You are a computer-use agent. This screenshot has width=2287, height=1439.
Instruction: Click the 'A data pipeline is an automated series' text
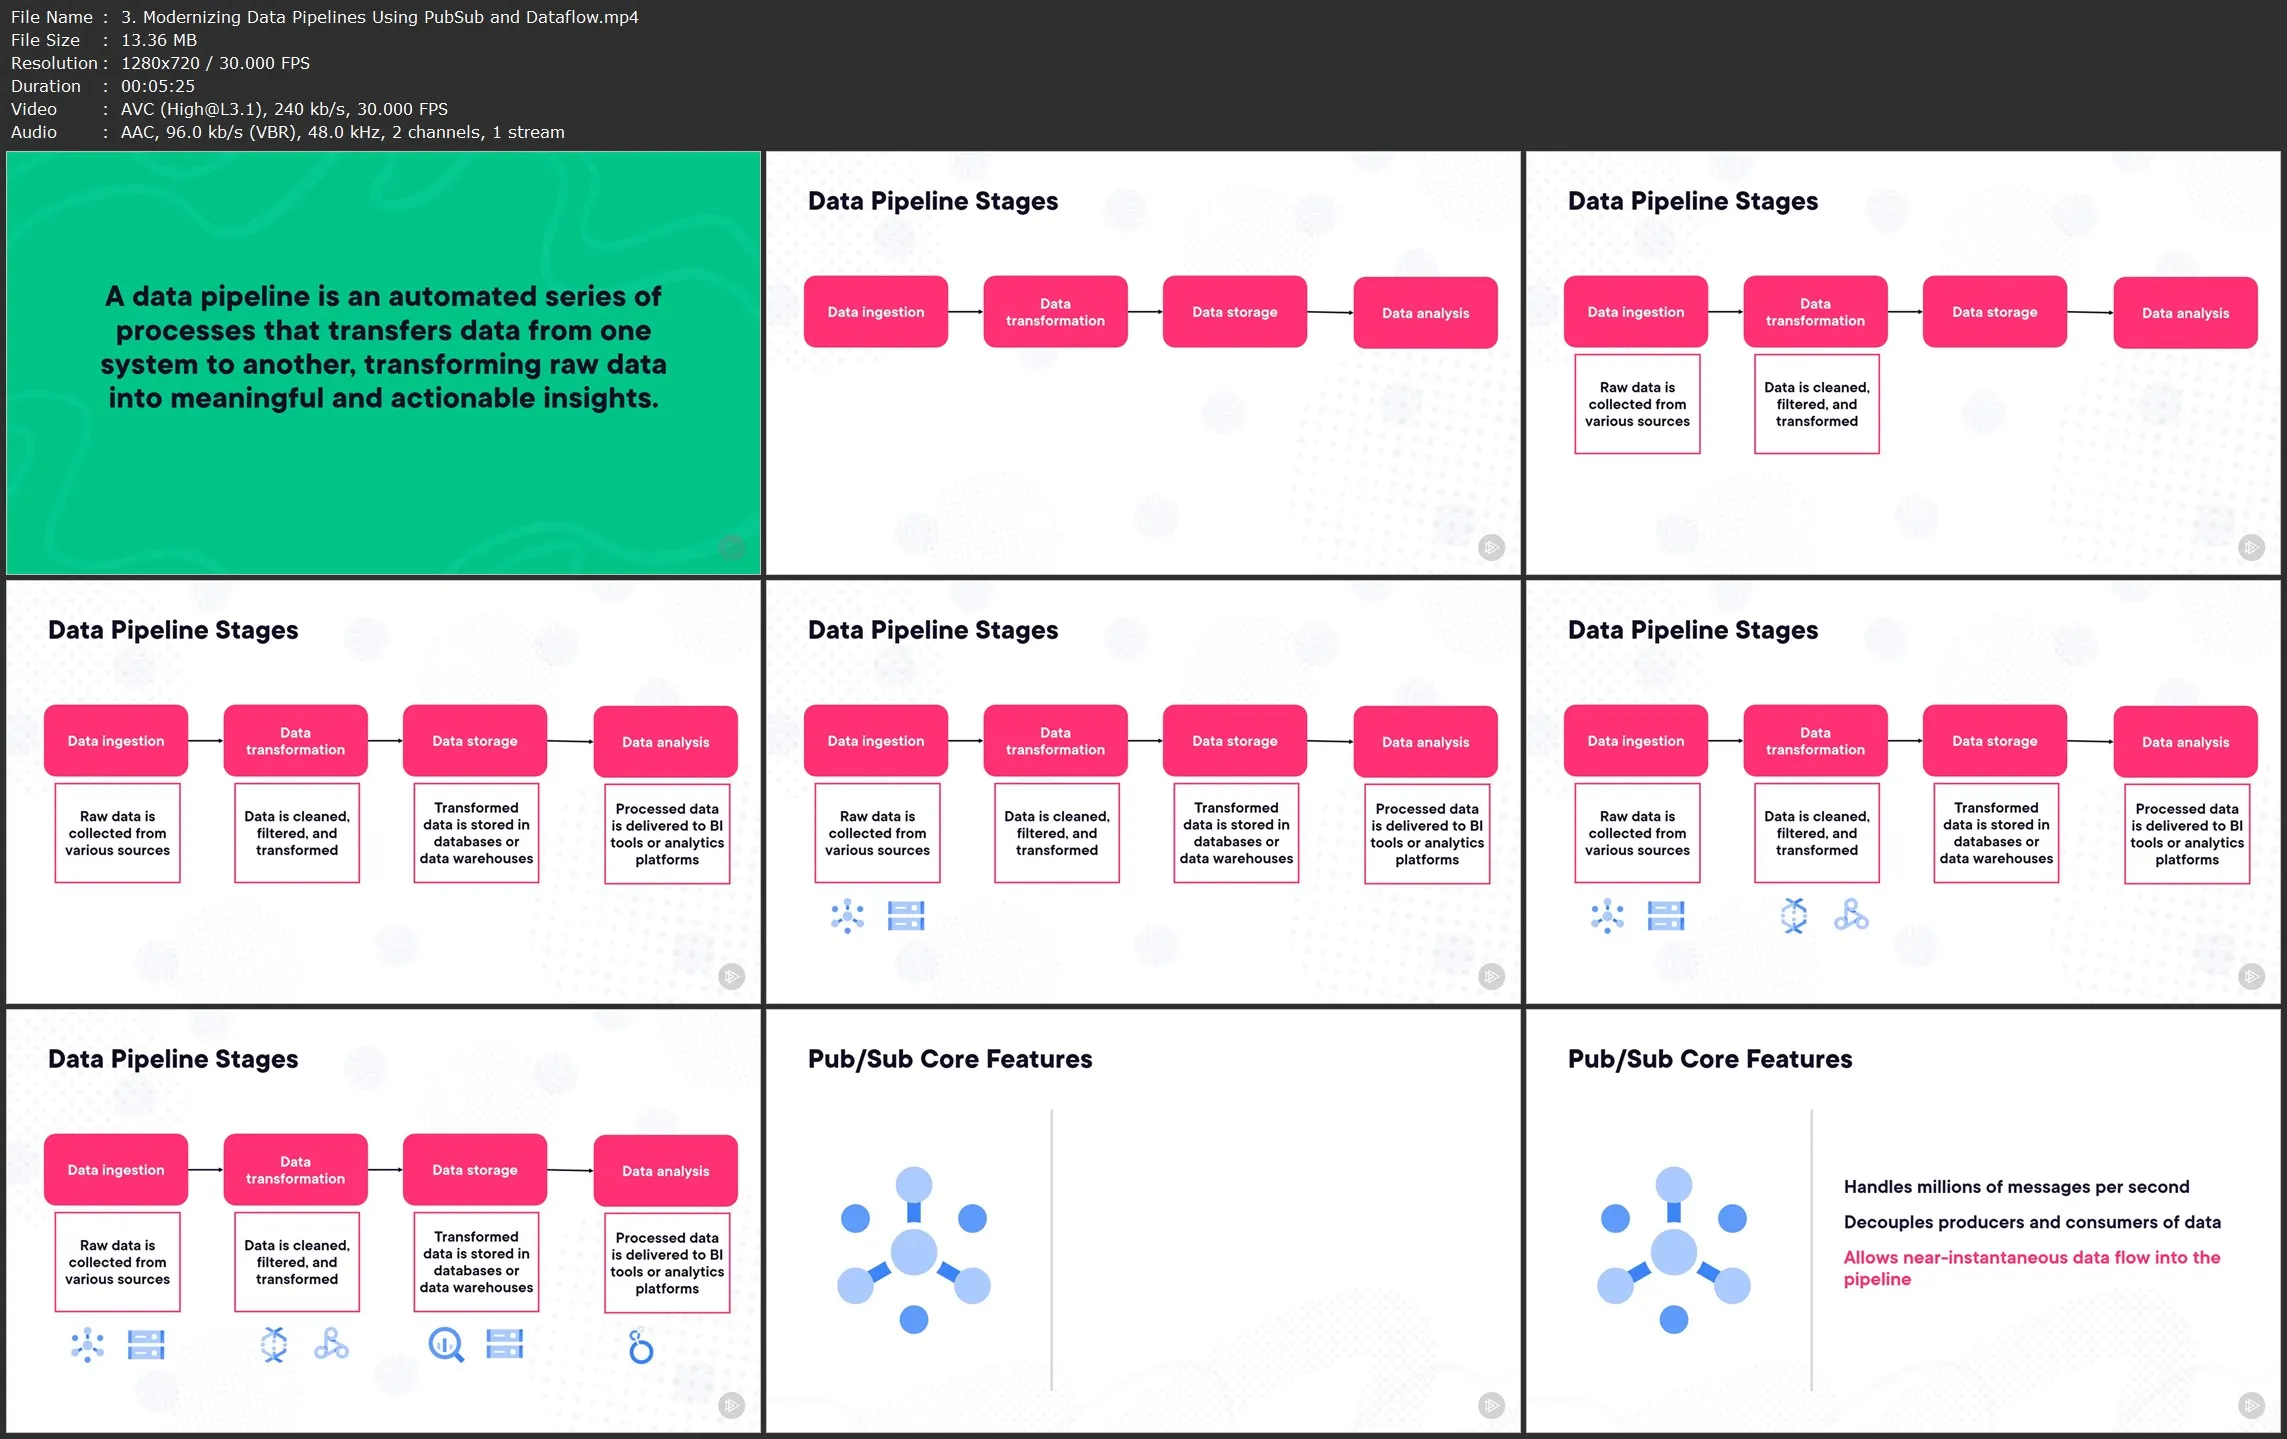[383, 347]
